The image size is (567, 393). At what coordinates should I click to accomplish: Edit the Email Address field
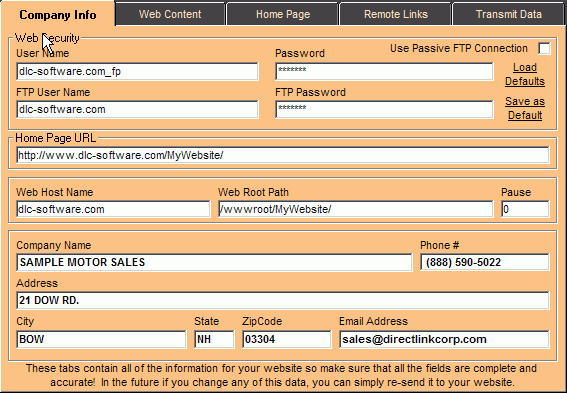click(x=444, y=339)
